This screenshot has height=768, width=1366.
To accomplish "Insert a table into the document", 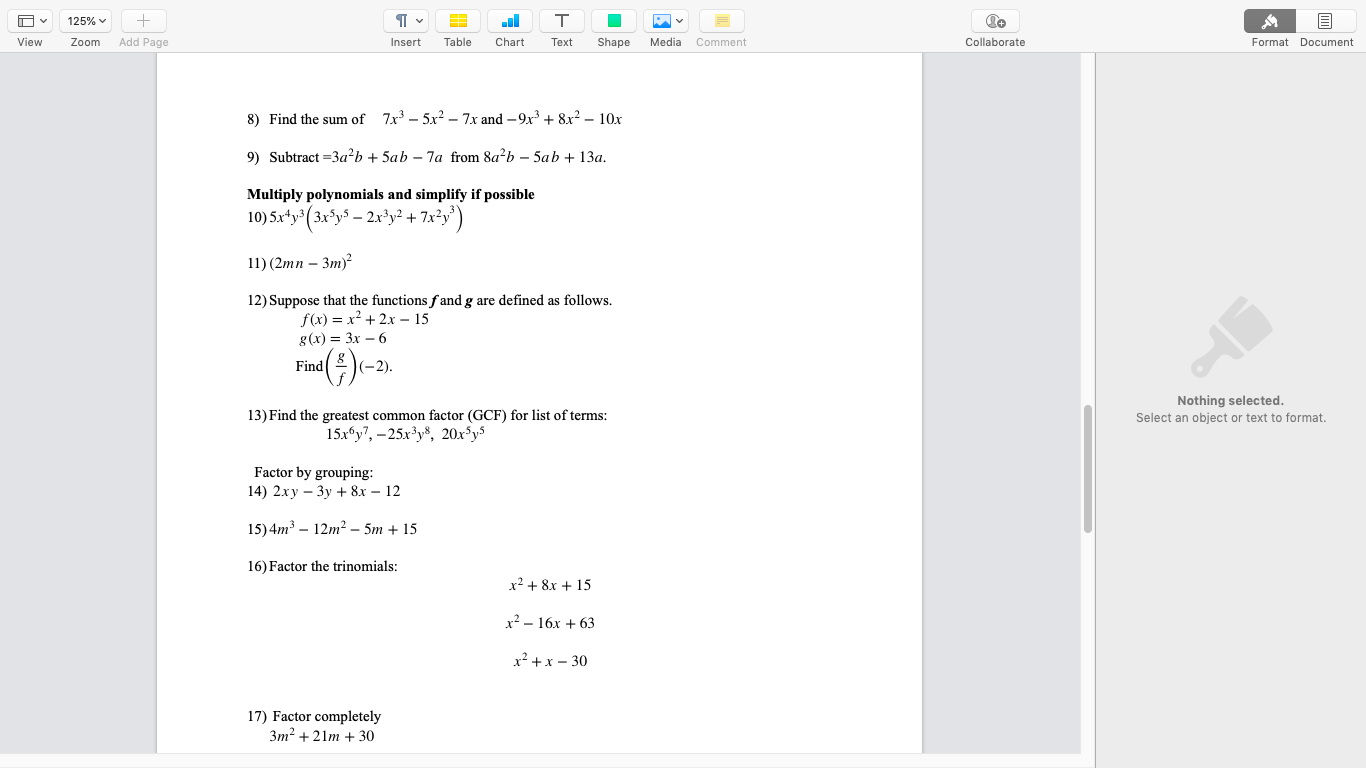I will [457, 20].
